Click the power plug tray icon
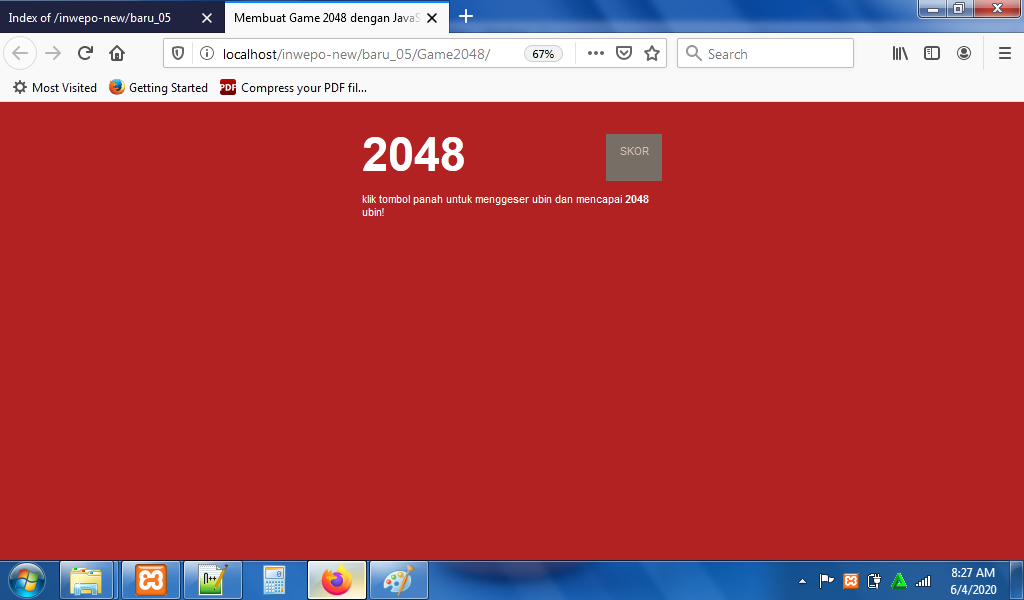1024x600 pixels. 874,580
